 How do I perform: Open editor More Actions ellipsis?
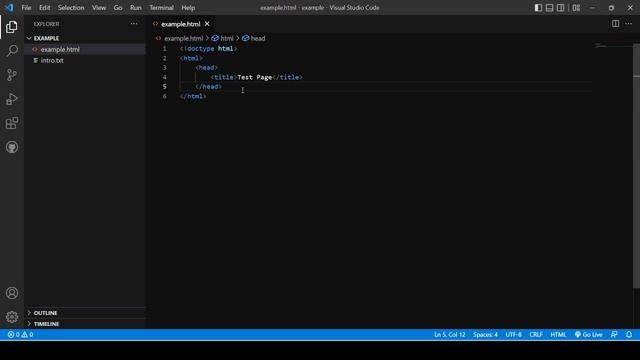click(629, 24)
